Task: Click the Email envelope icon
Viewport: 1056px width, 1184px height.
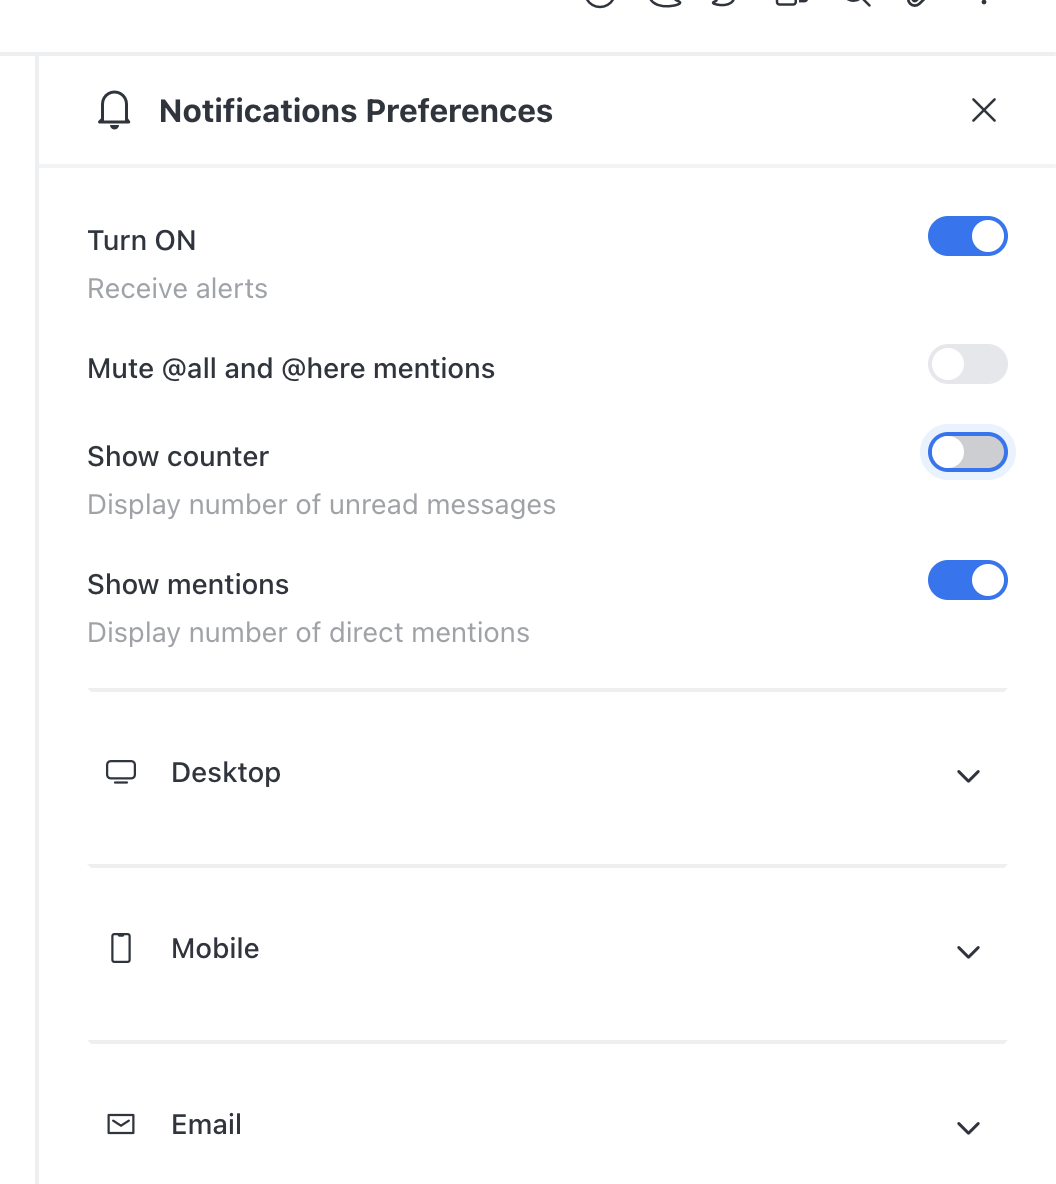Action: (121, 1124)
